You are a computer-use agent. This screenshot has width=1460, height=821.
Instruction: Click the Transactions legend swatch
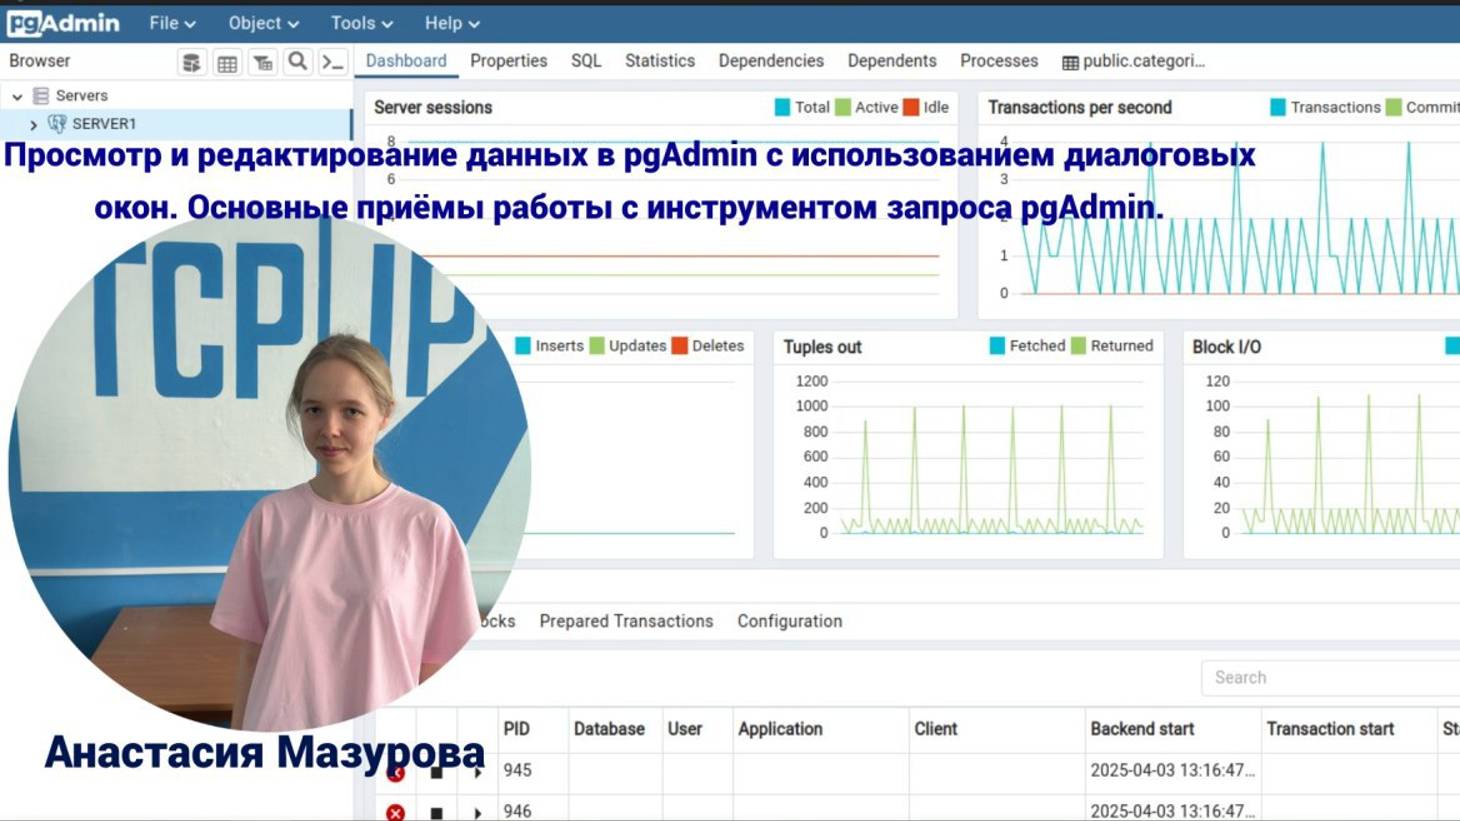[1278, 107]
